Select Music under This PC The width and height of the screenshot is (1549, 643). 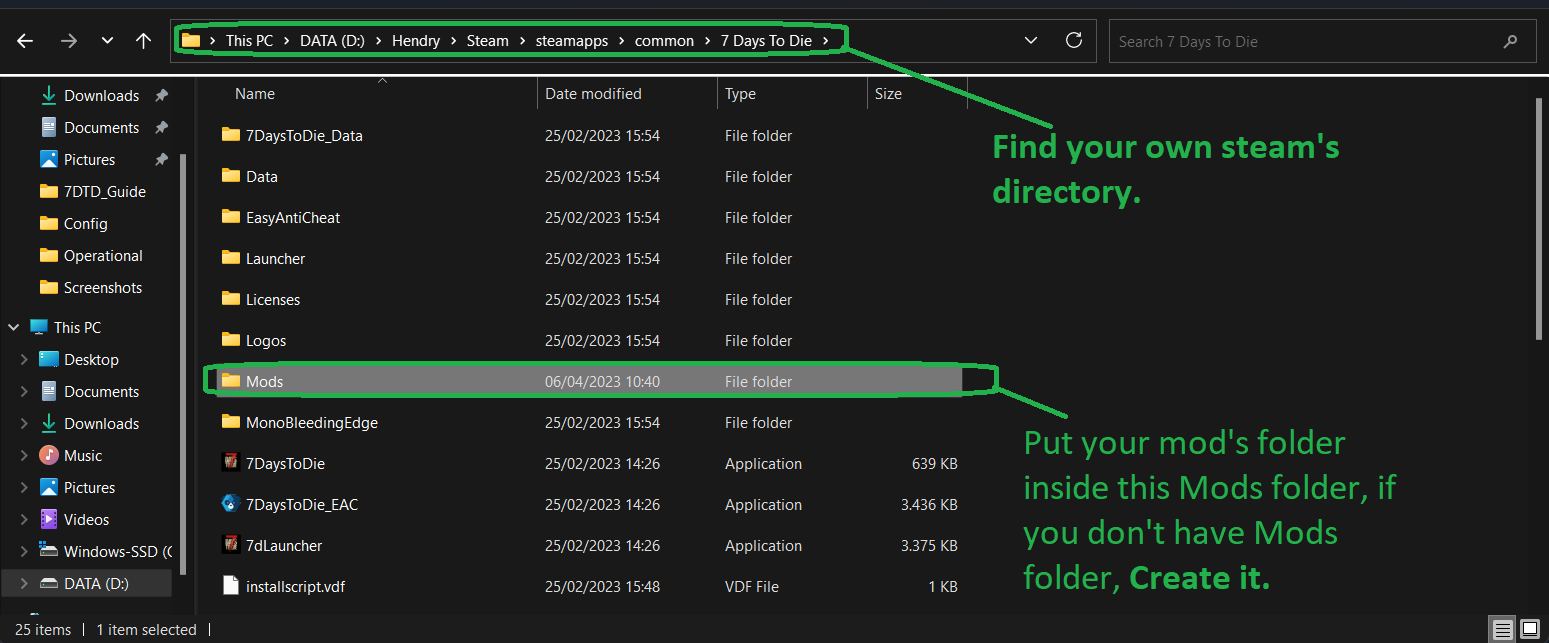pyautogui.click(x=83, y=456)
